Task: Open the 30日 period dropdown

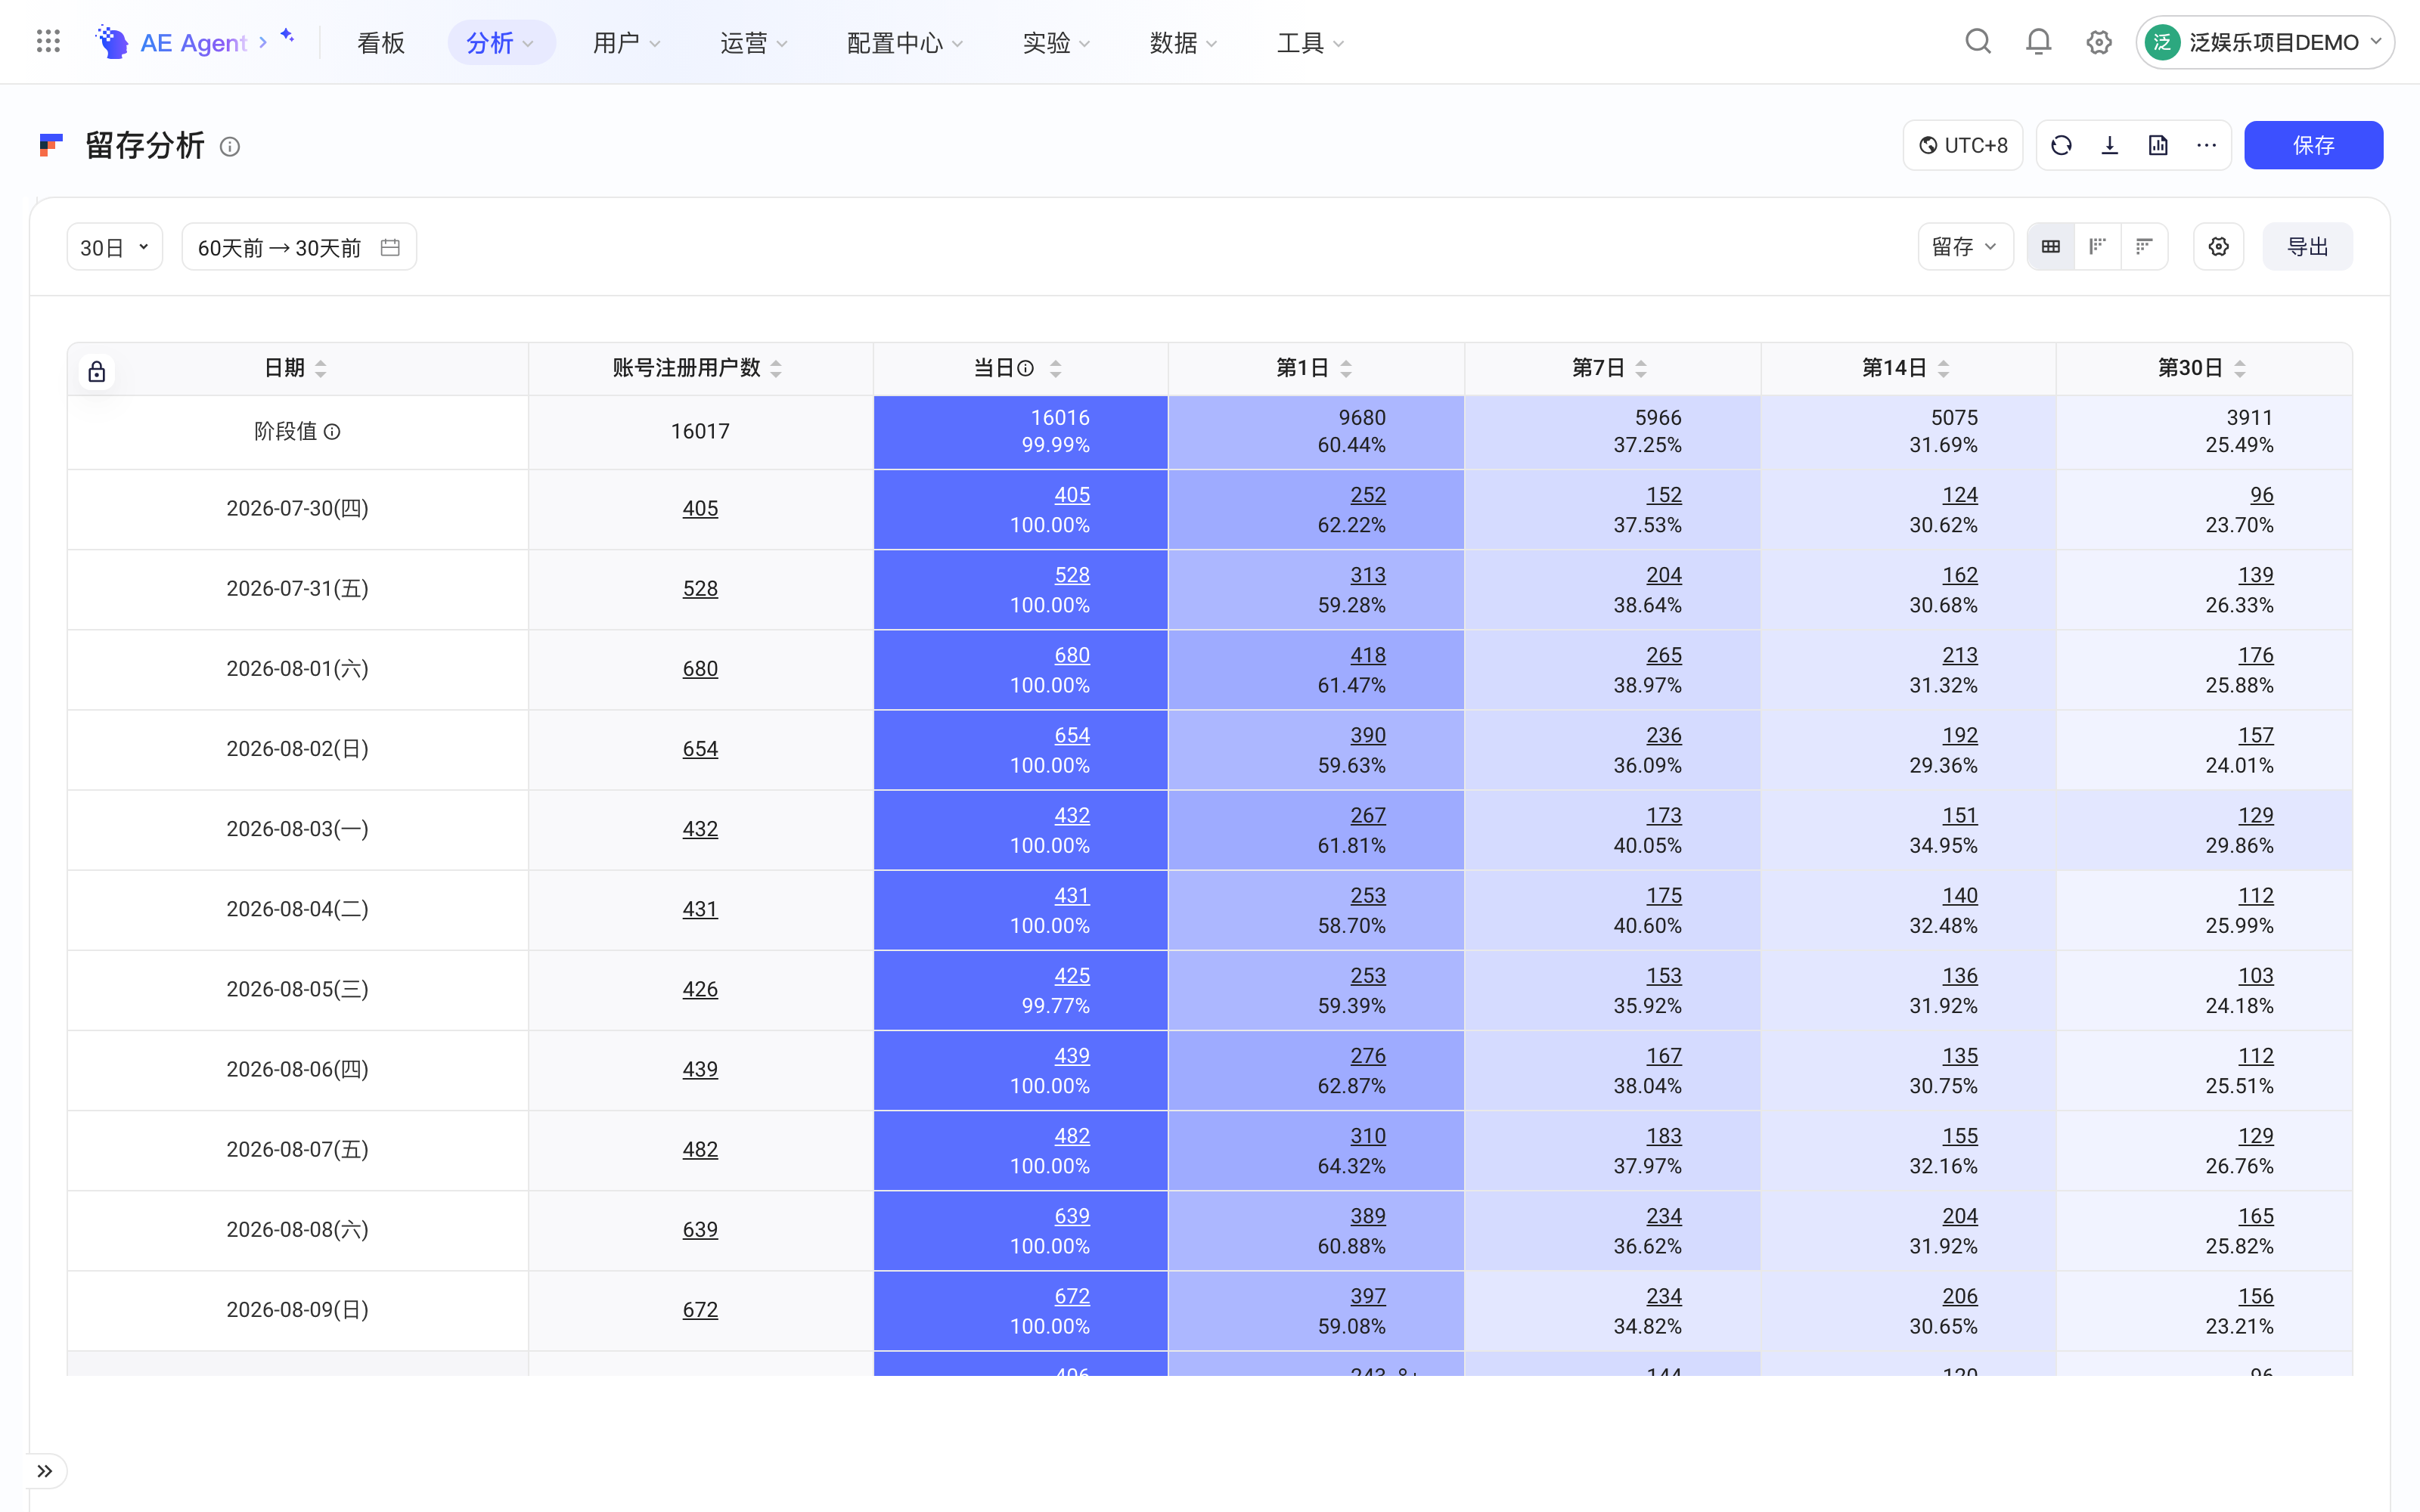Action: (115, 247)
